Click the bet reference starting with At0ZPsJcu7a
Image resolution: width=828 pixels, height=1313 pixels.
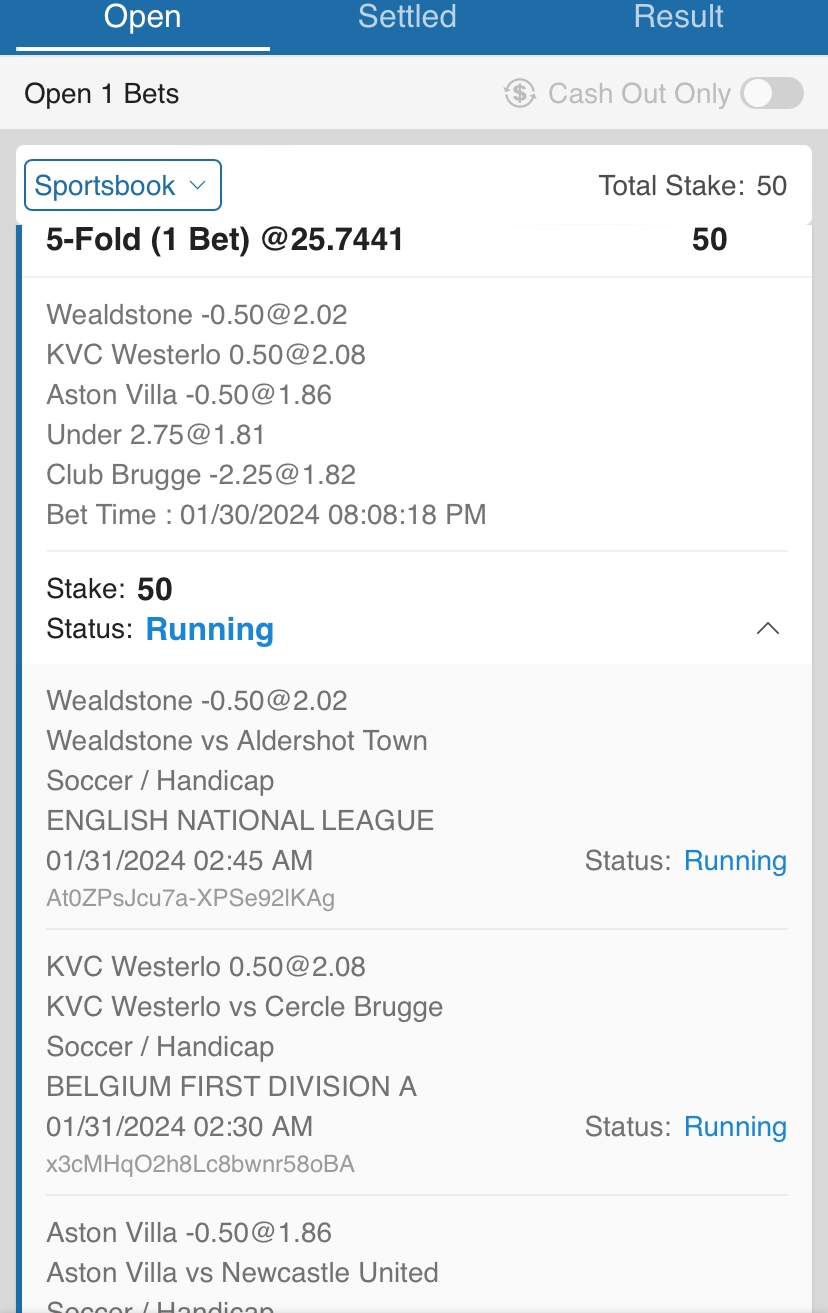(x=191, y=898)
